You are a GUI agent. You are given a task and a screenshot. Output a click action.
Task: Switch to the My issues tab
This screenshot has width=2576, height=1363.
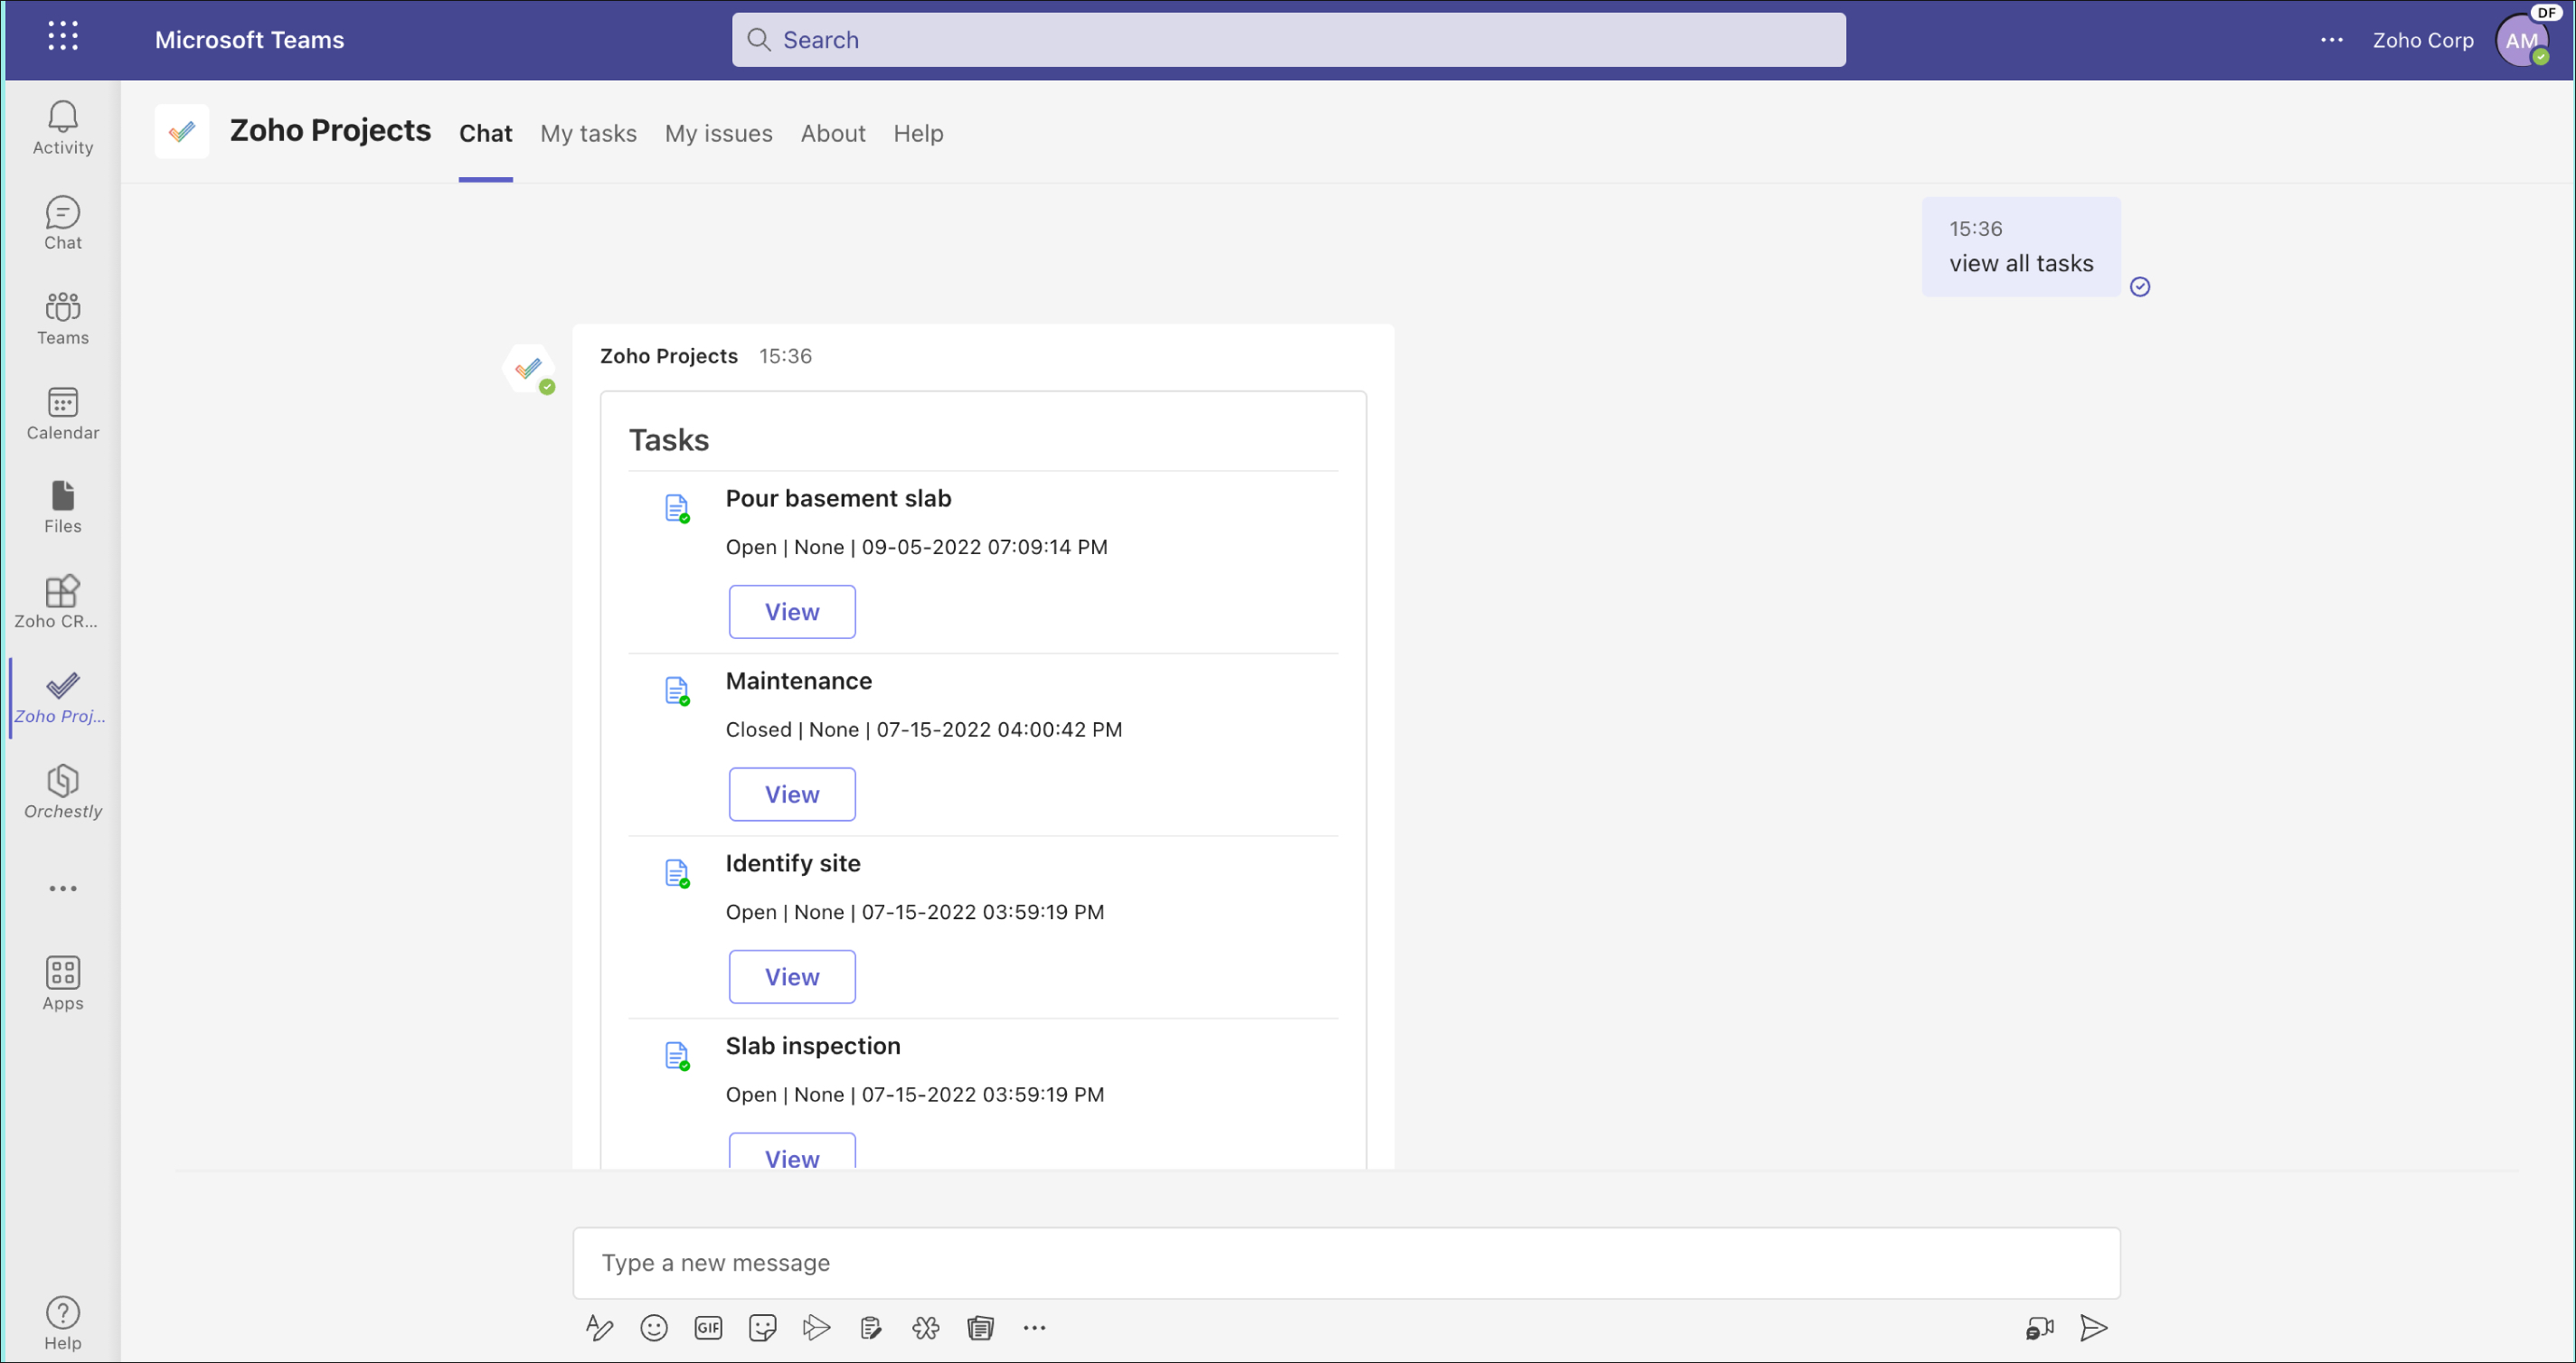(x=718, y=133)
